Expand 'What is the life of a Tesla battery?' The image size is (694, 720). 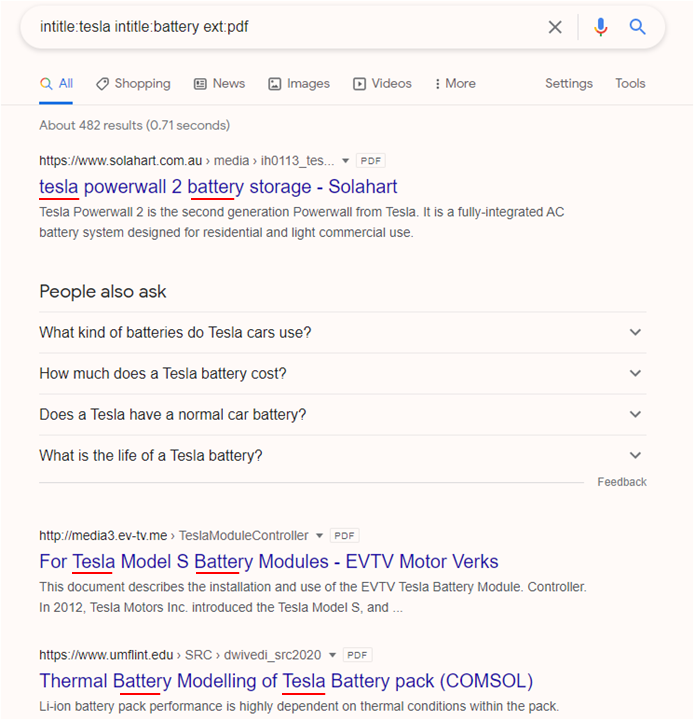click(x=343, y=456)
